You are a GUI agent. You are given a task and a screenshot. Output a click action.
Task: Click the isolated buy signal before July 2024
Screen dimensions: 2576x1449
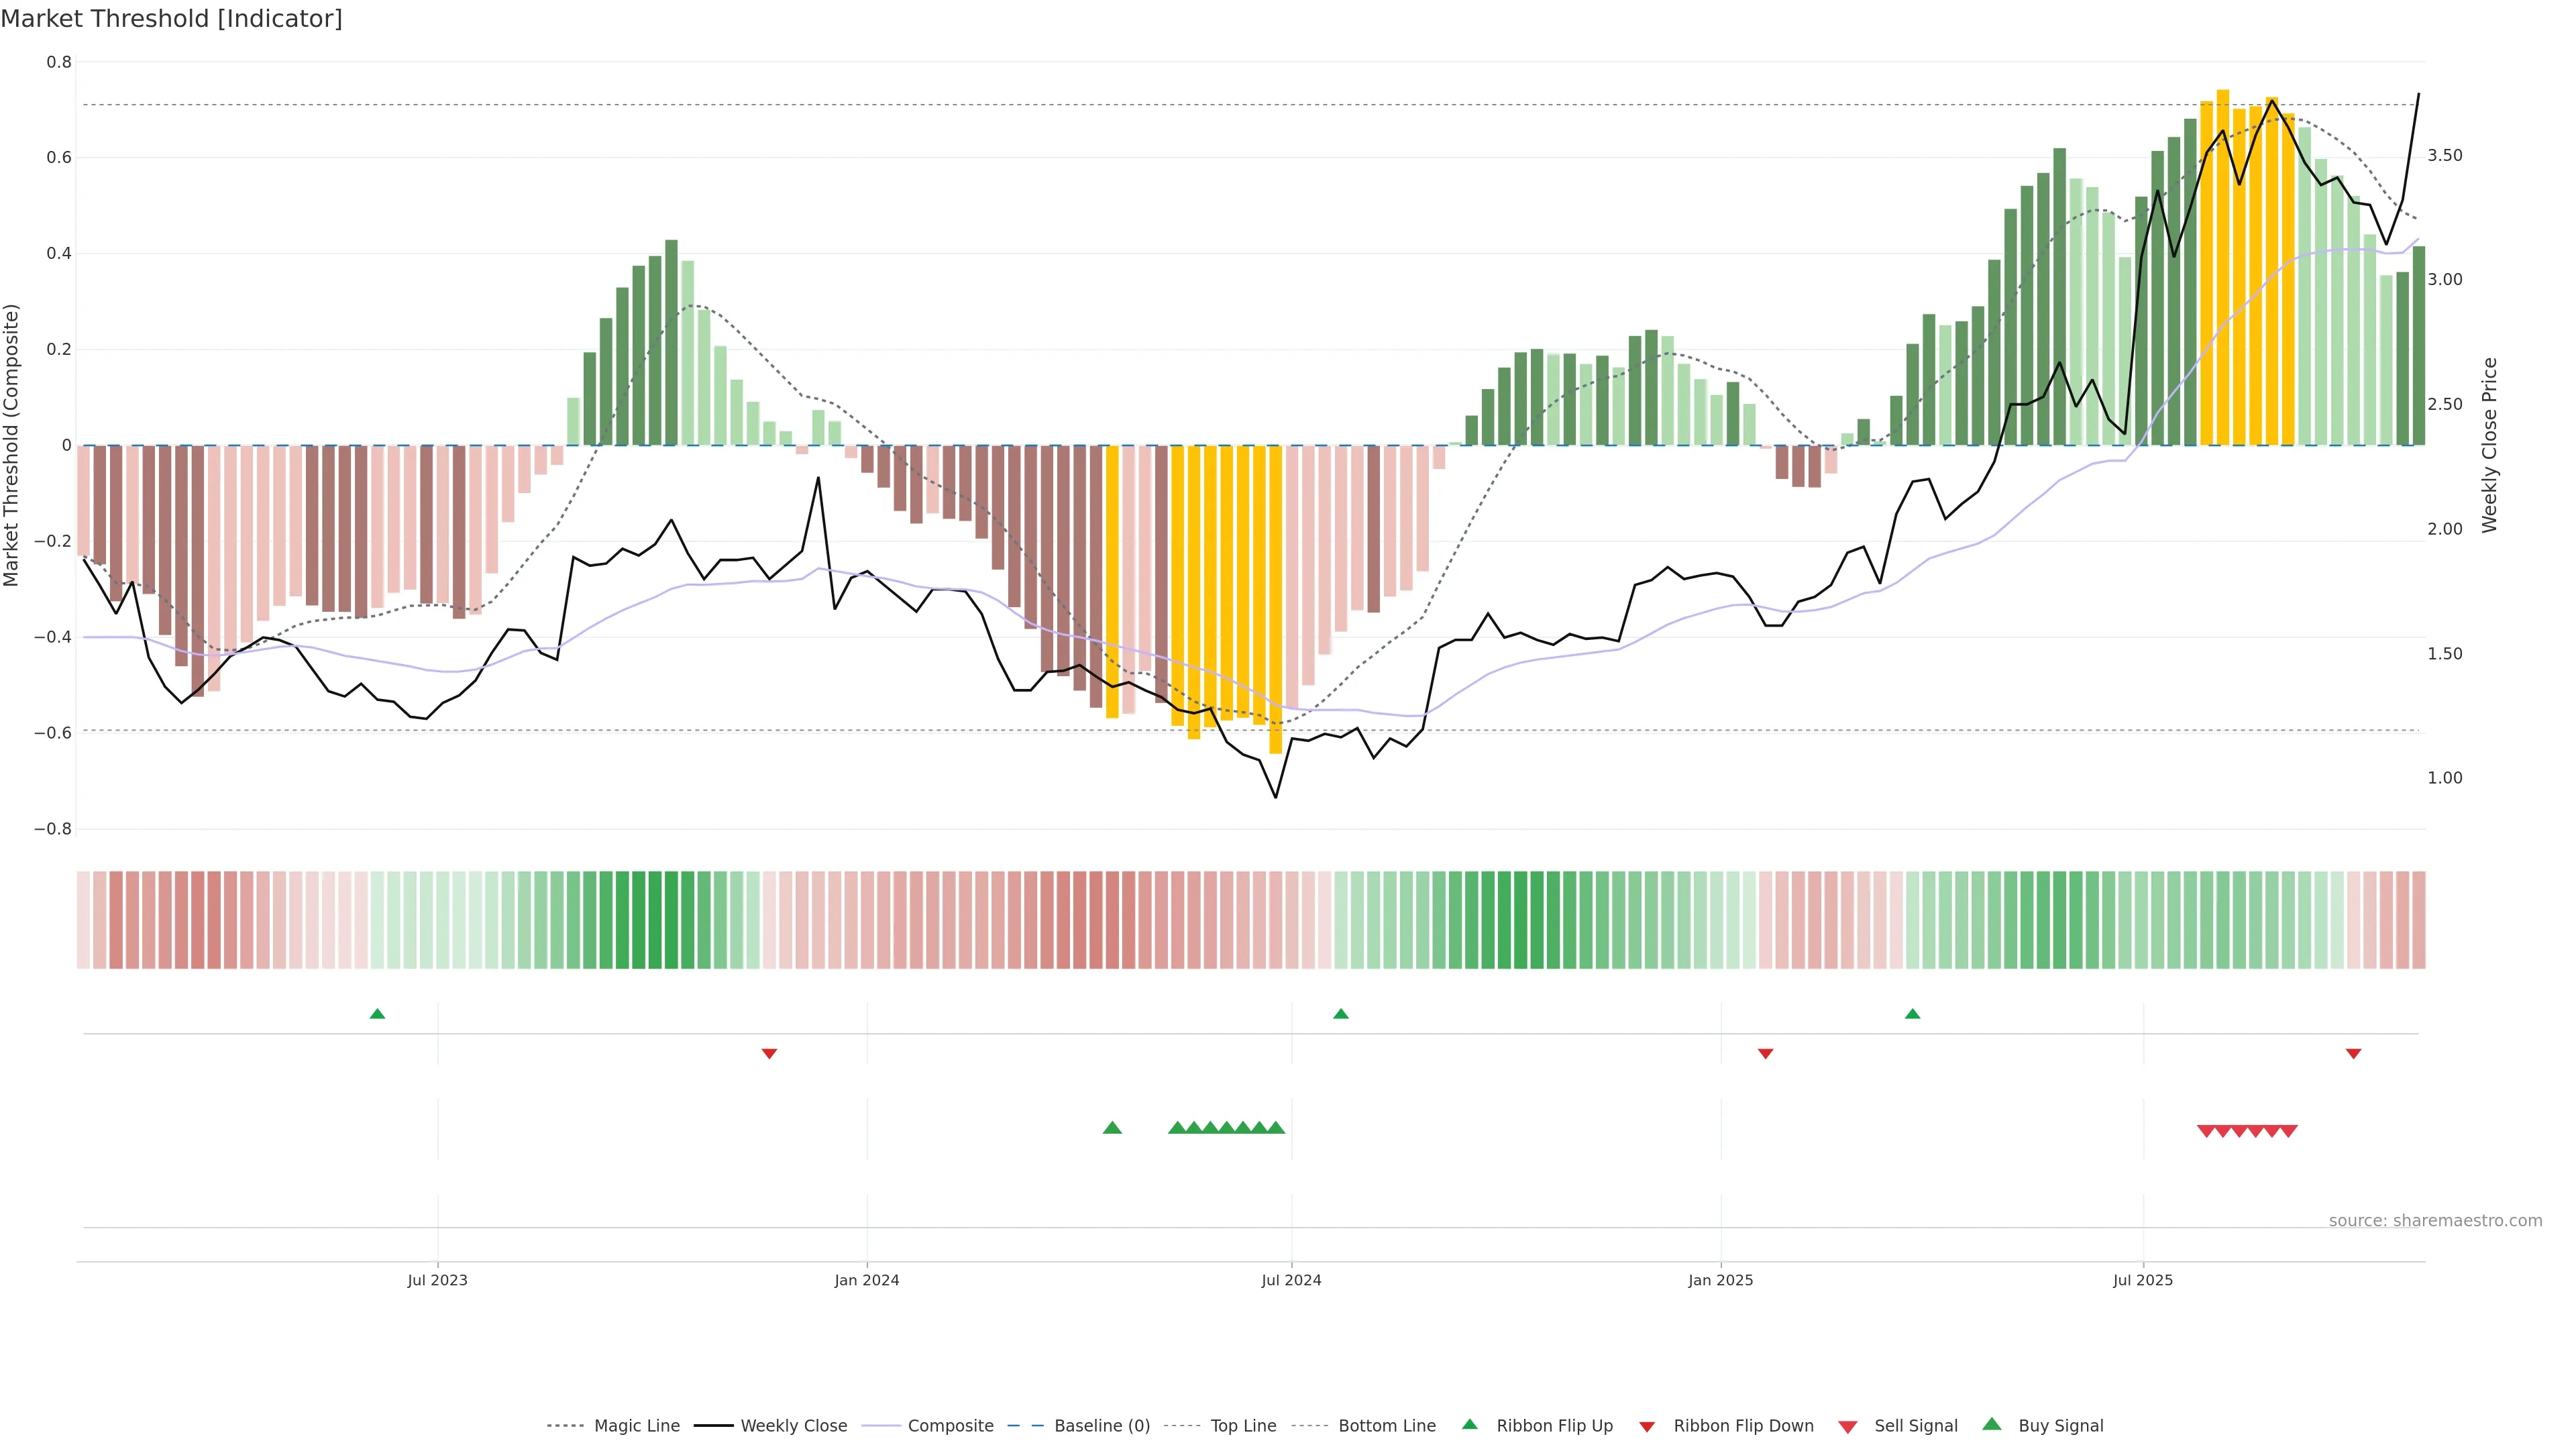click(1112, 1128)
